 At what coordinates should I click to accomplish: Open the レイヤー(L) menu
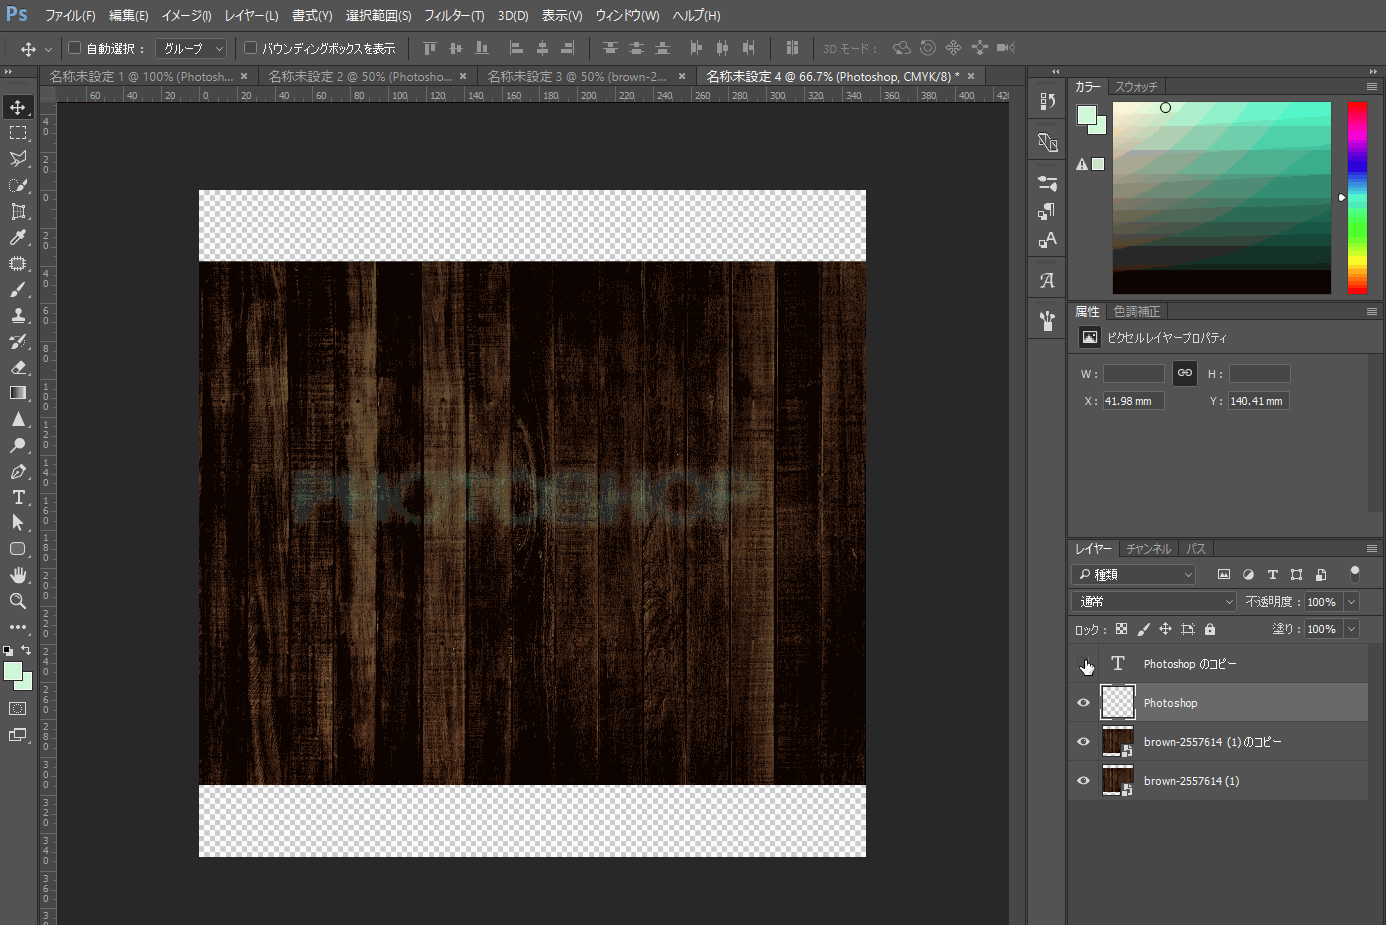pyautogui.click(x=251, y=16)
